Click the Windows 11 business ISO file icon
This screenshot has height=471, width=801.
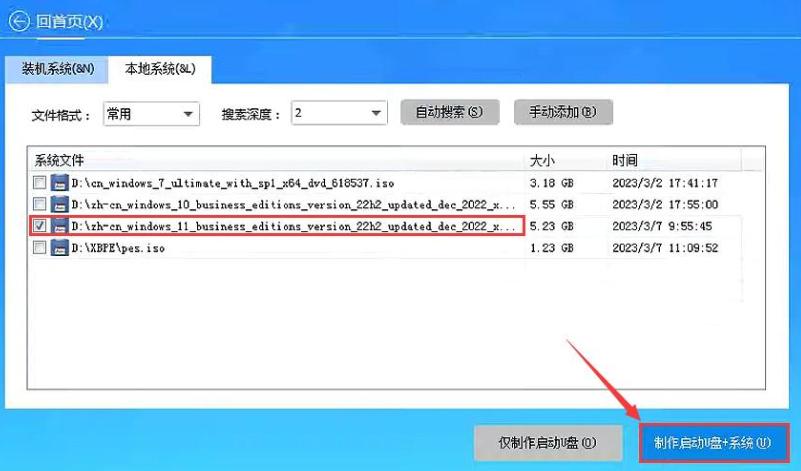(x=60, y=226)
